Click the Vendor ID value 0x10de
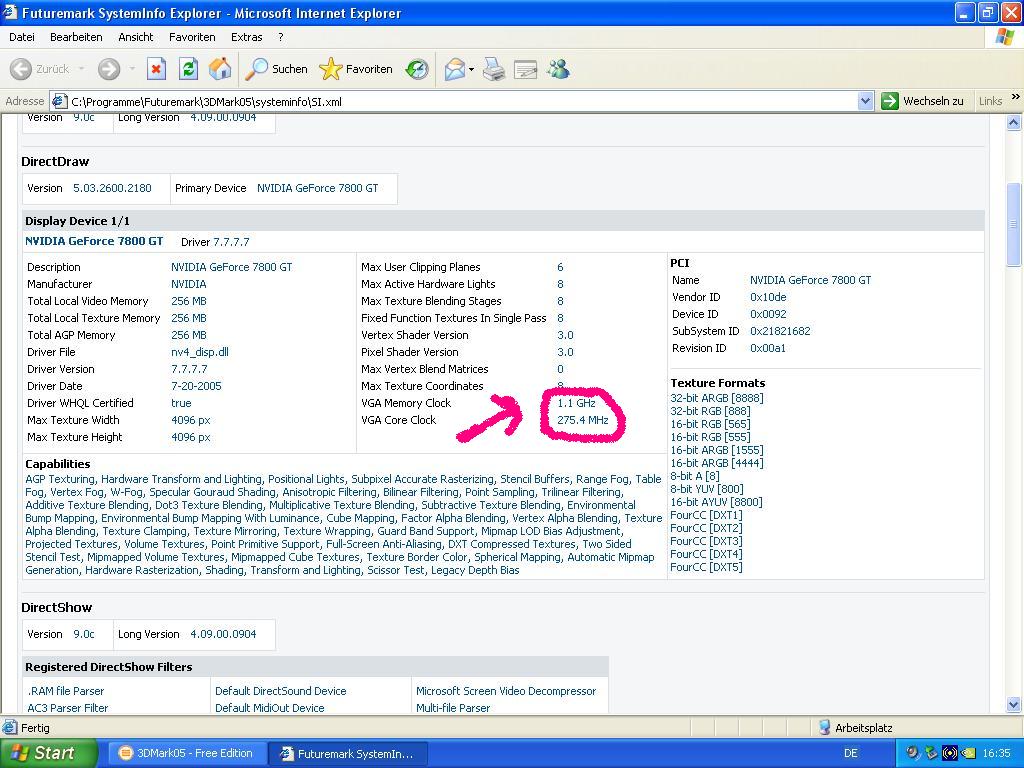 (x=768, y=297)
